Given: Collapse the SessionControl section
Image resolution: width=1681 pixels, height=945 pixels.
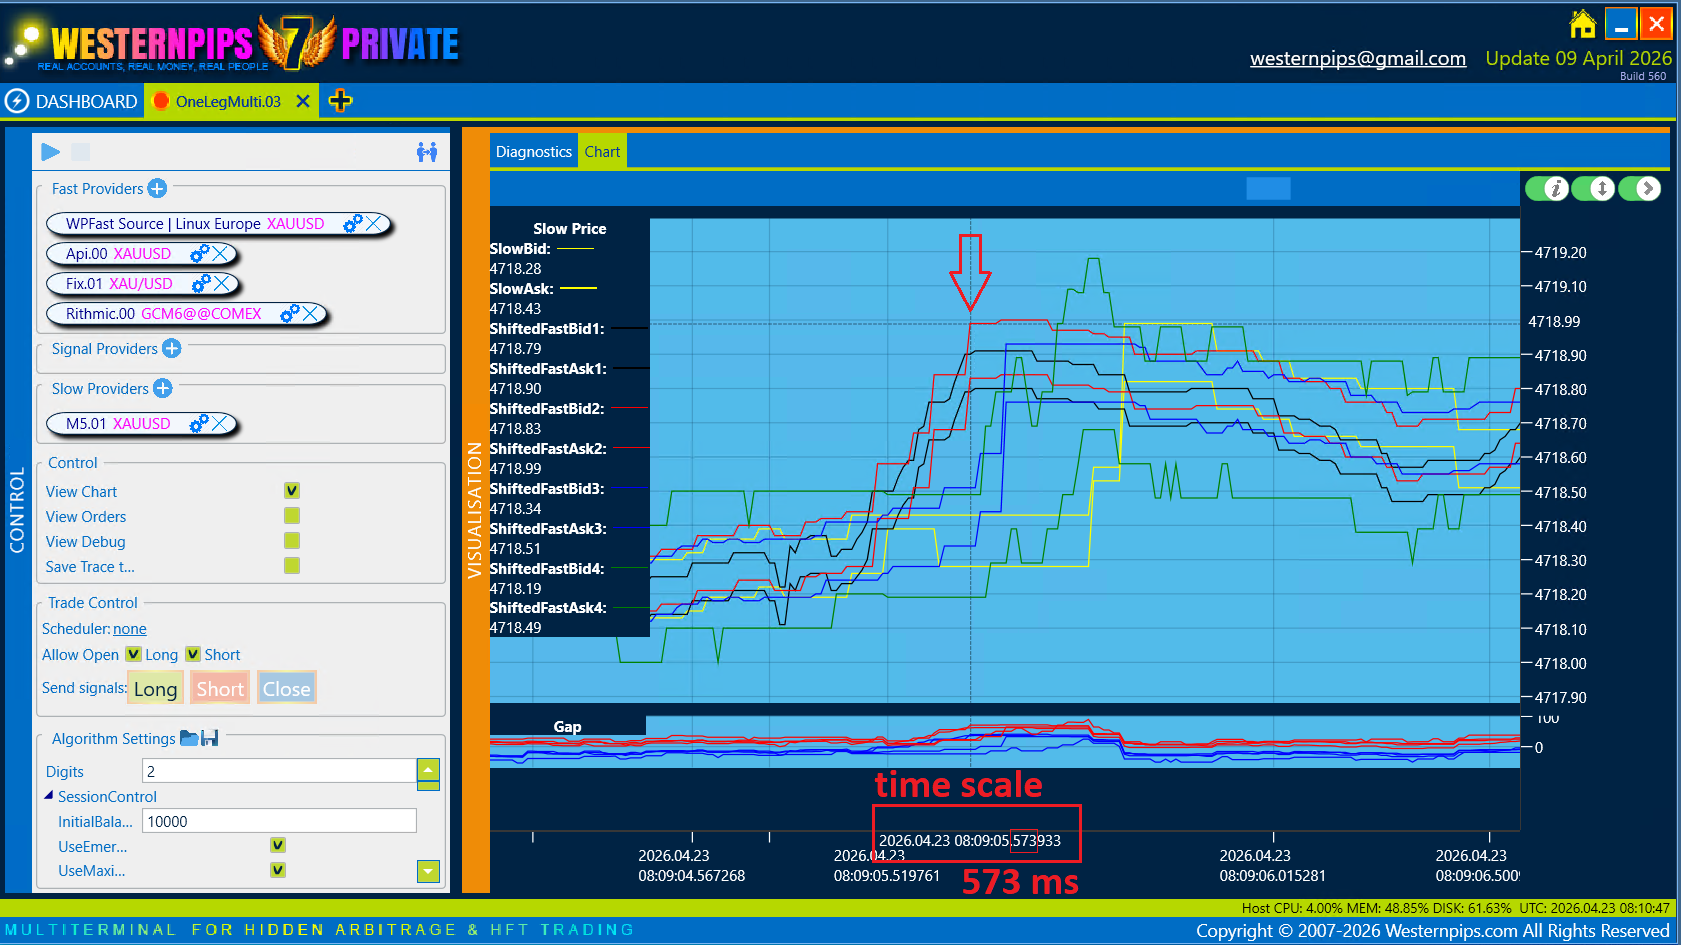Looking at the screenshot, I should (48, 796).
